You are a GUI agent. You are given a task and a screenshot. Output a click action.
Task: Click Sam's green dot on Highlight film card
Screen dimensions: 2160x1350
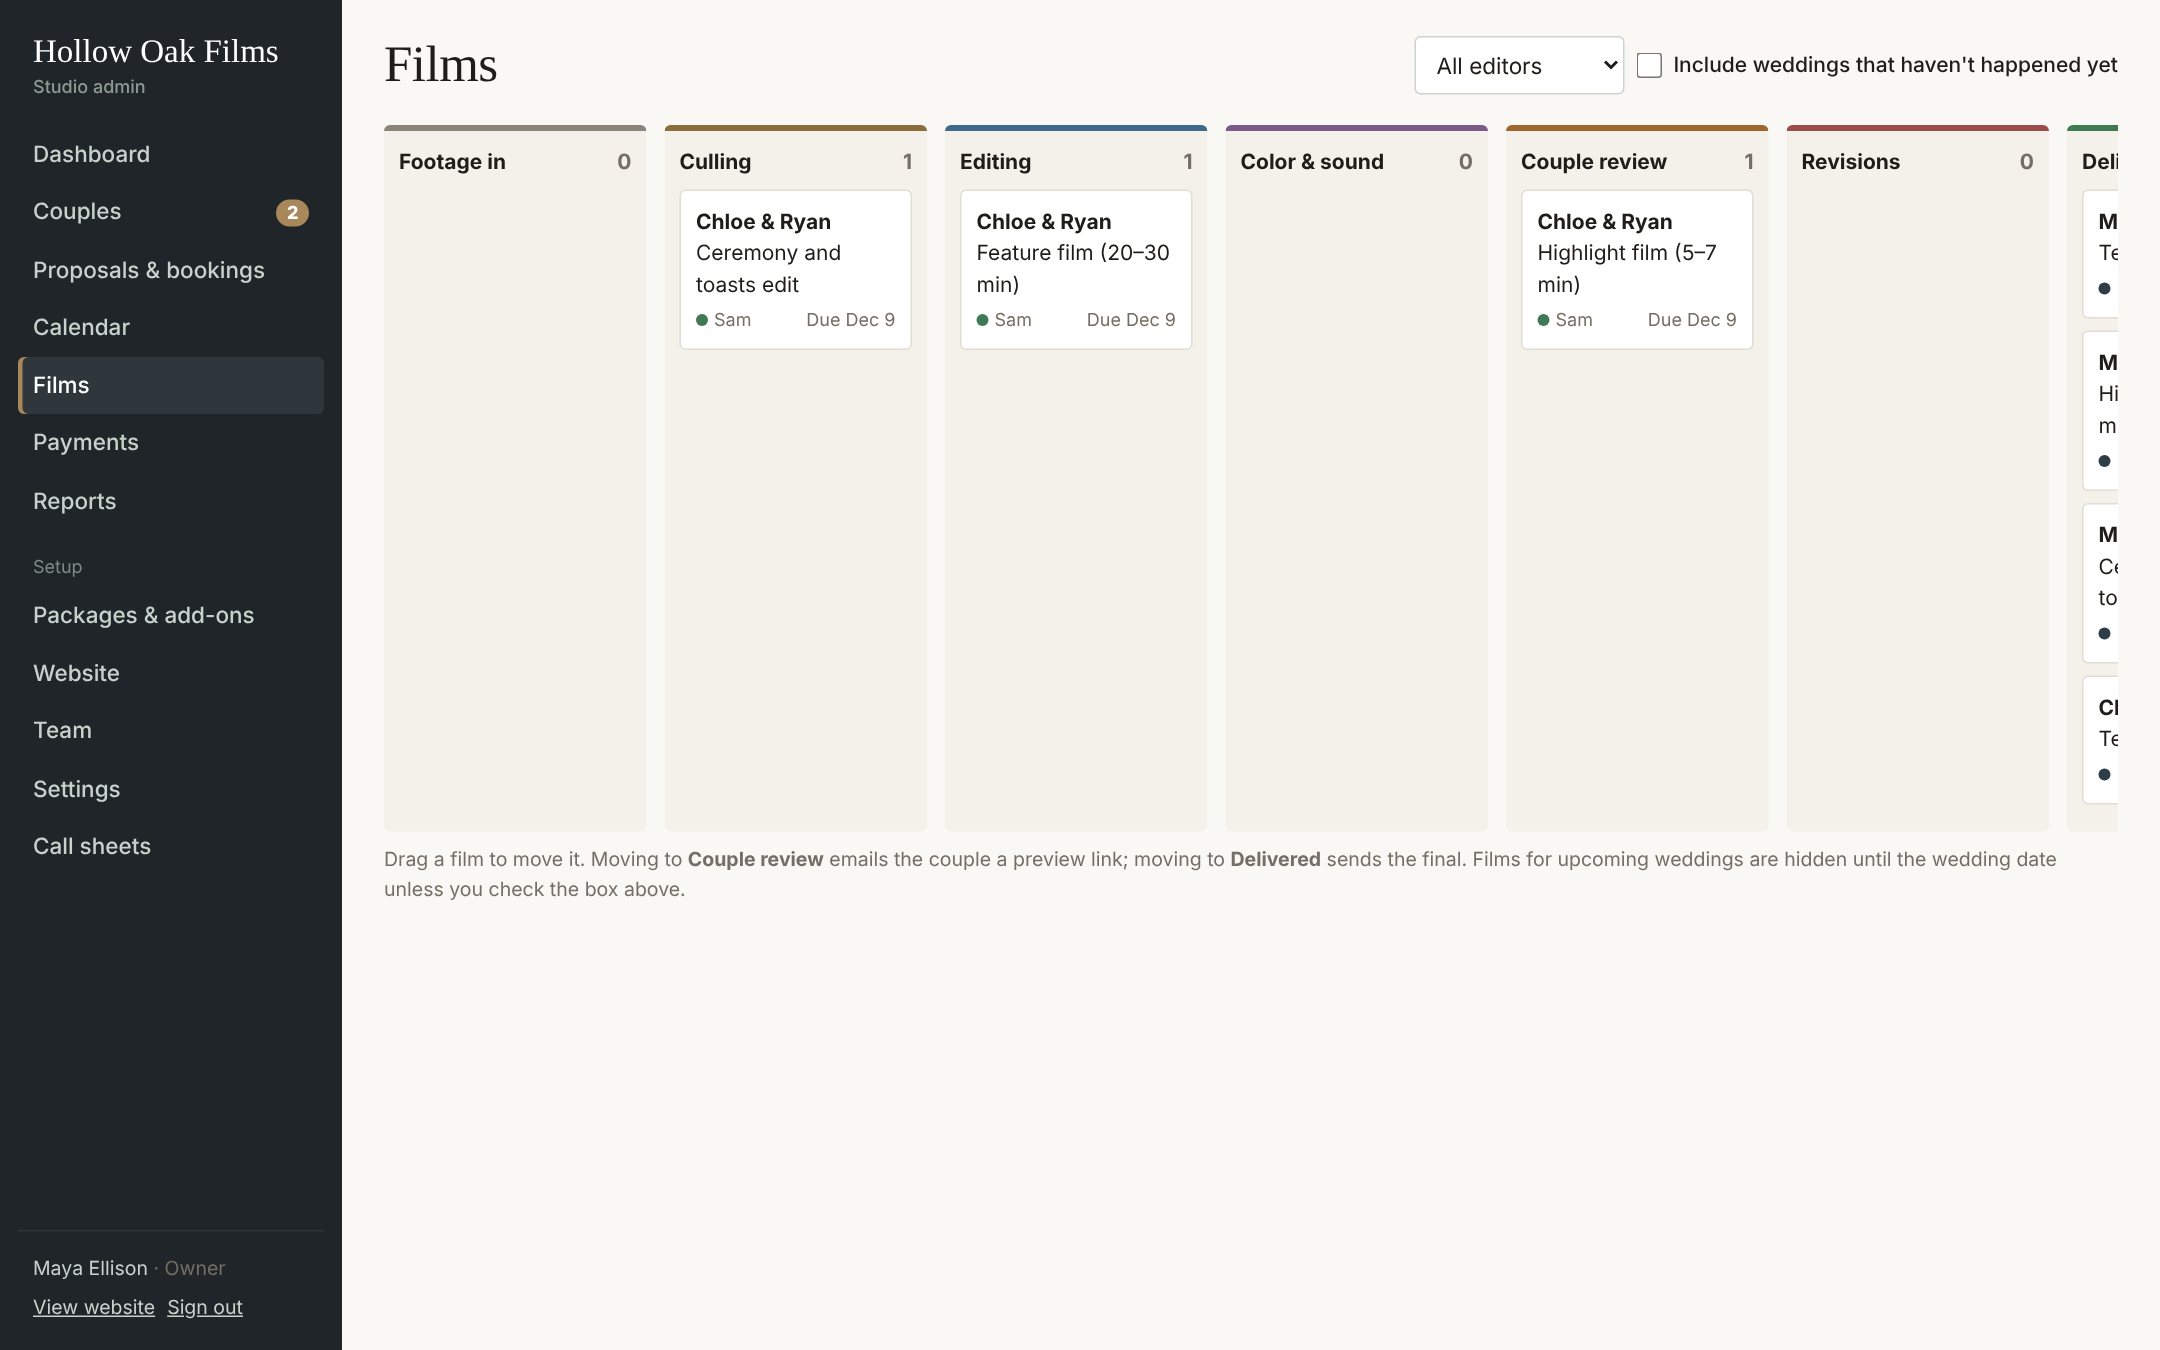coord(1543,320)
